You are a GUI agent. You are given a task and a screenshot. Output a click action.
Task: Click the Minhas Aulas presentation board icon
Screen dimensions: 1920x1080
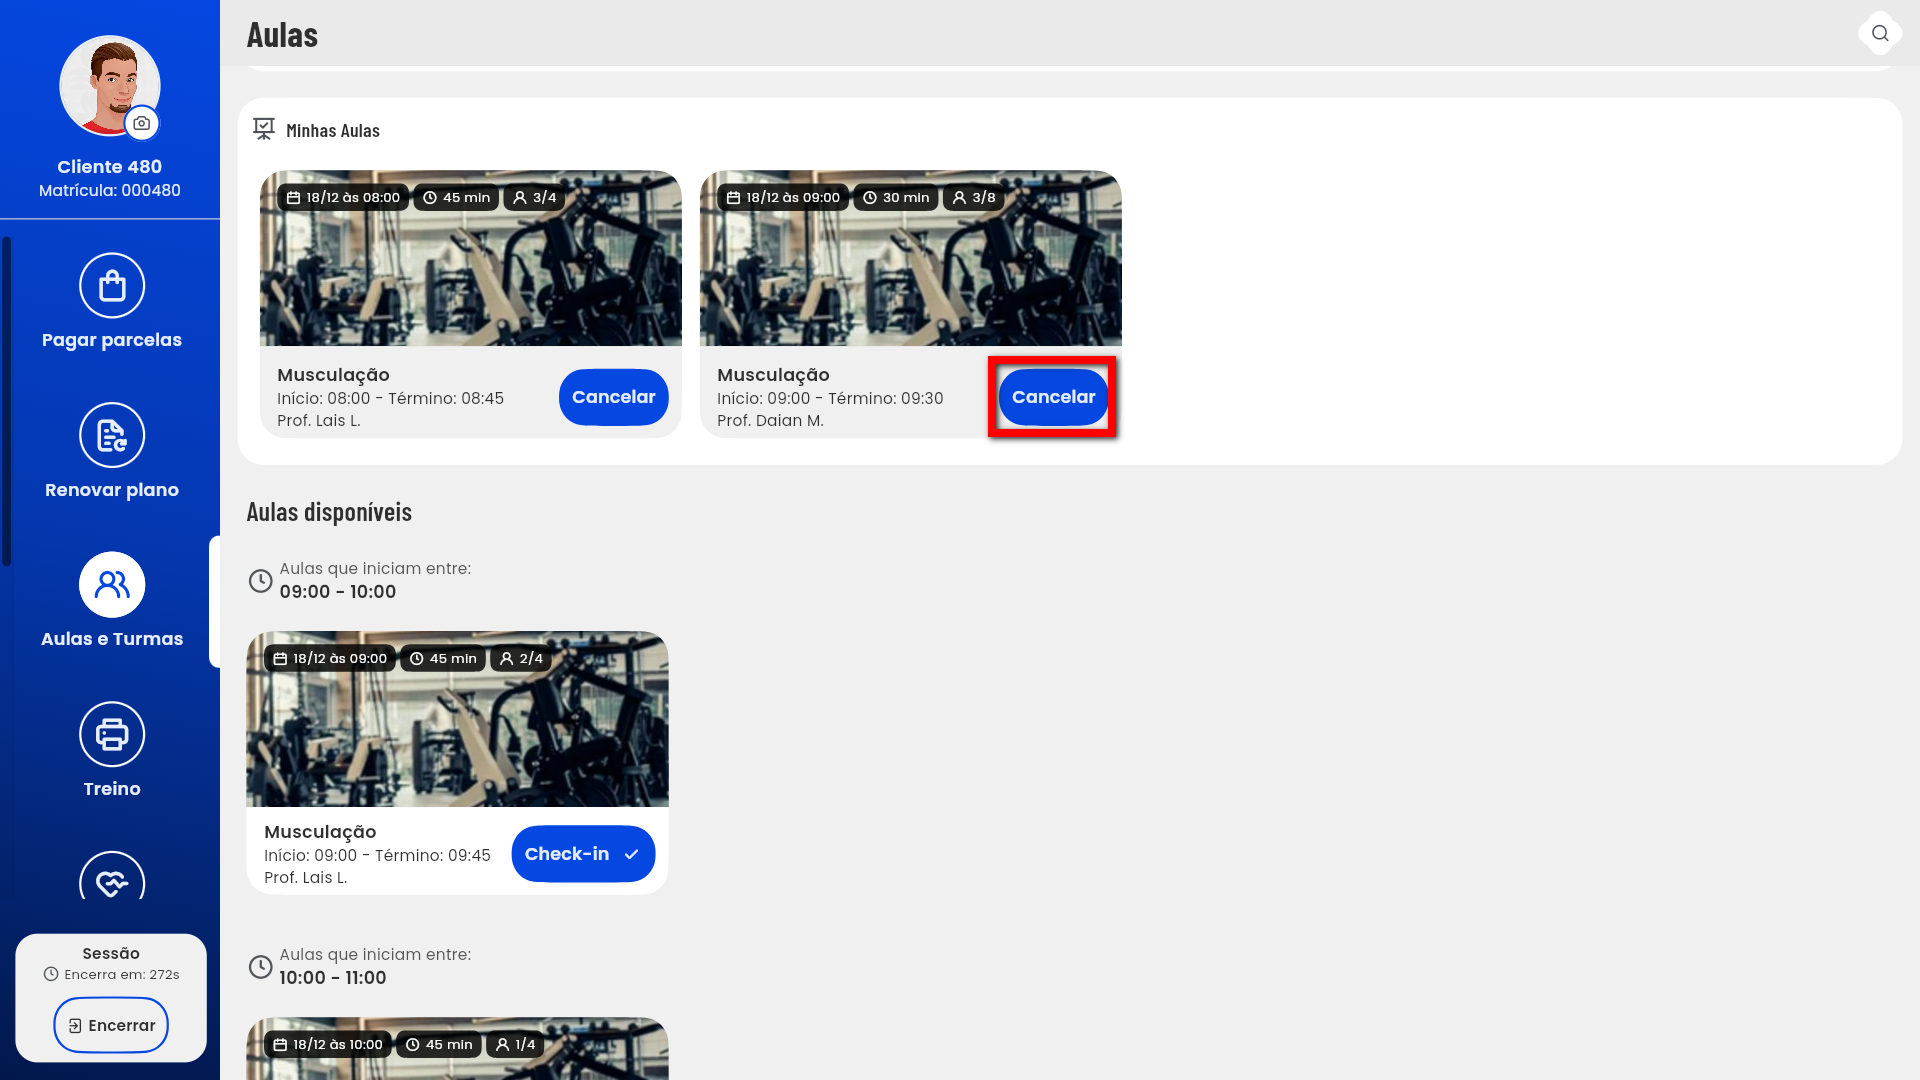pos(264,129)
